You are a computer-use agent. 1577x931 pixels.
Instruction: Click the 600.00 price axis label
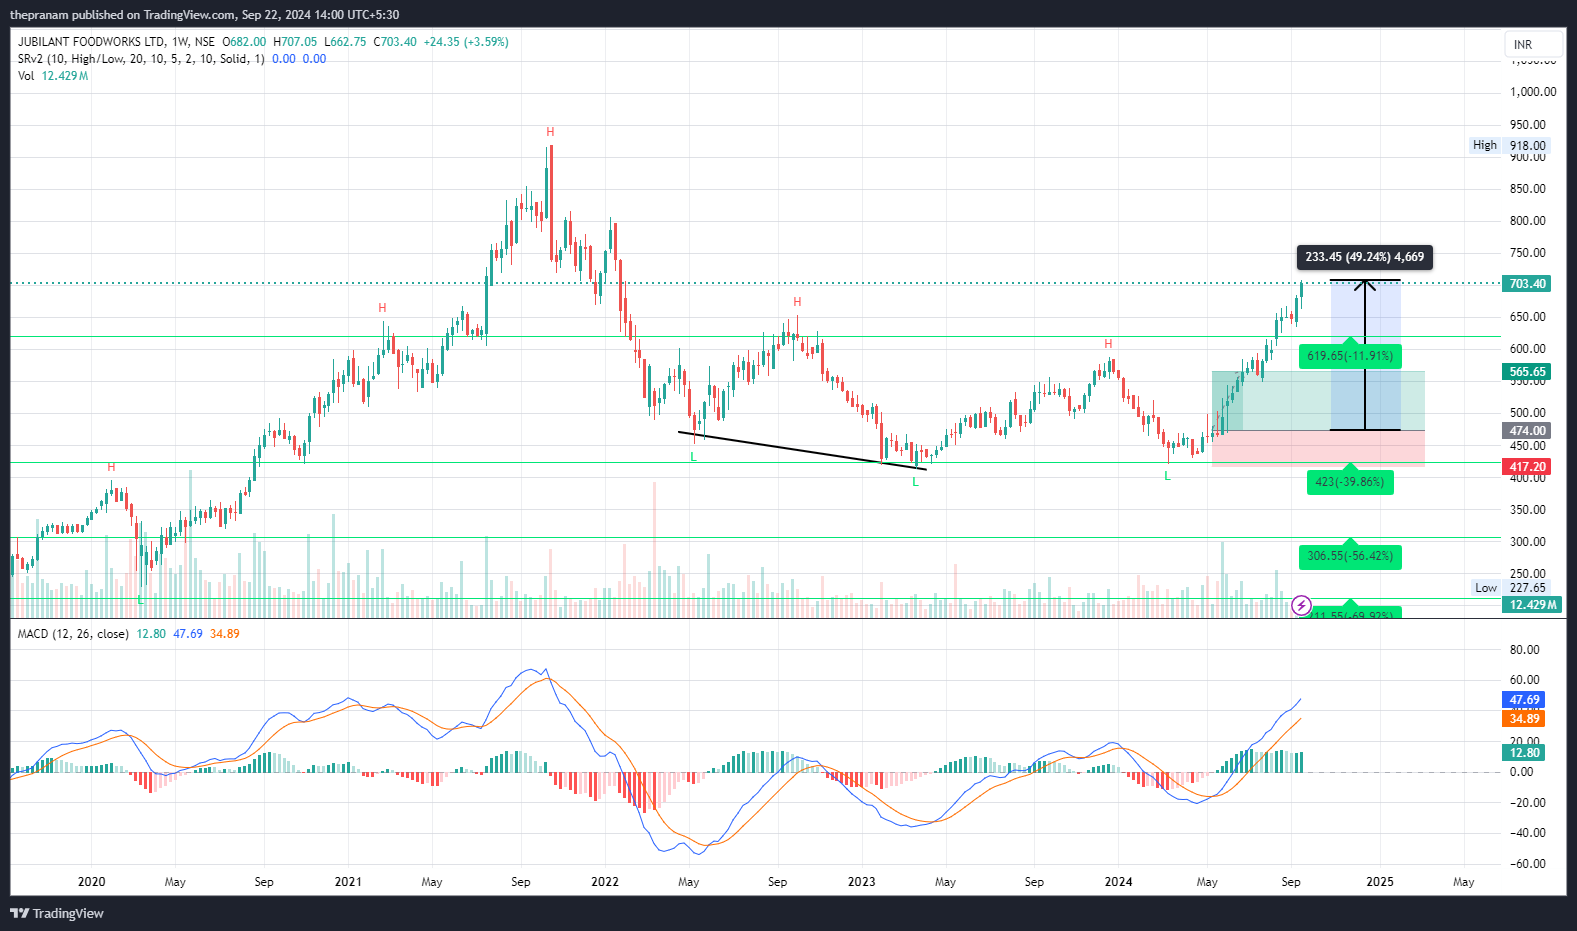(x=1528, y=349)
